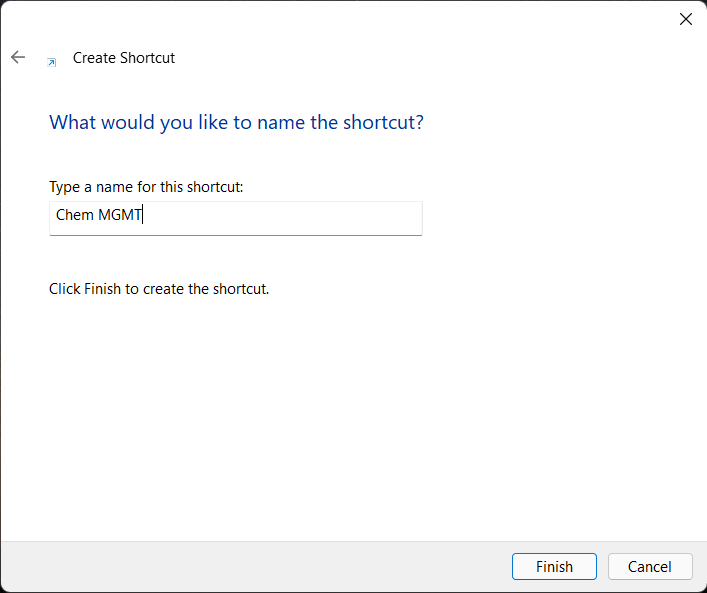
Task: Focus the shortcut name input field
Action: pos(236,218)
